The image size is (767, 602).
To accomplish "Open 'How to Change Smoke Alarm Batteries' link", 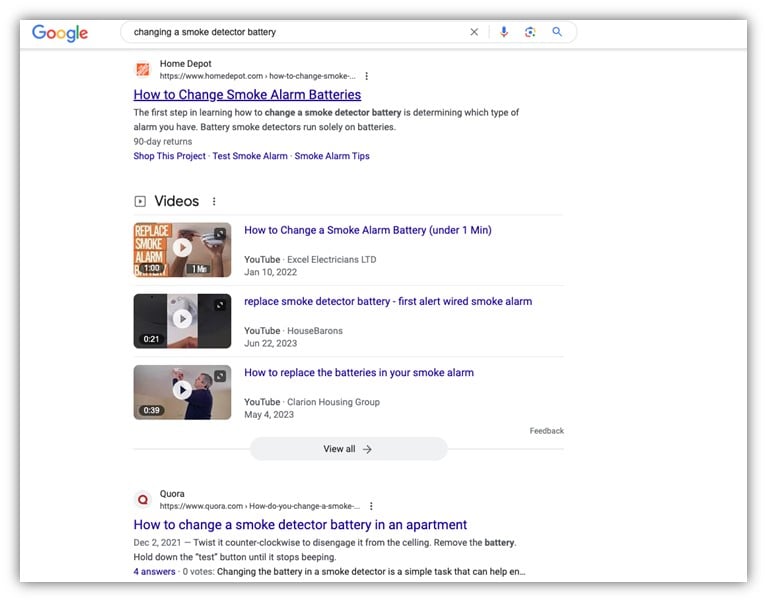I will point(247,94).
